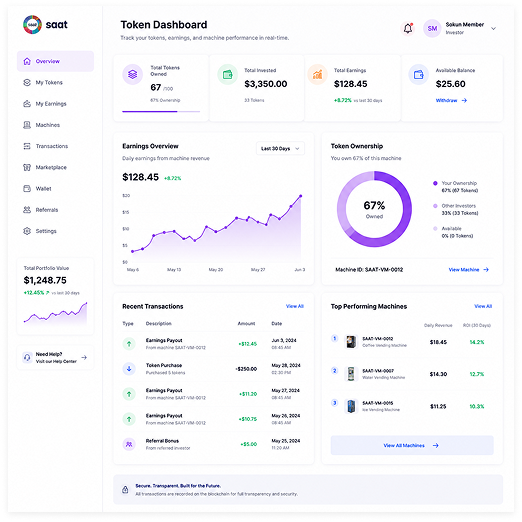Screen dimensions: 522x522
Task: Click the $14.30 daily revenue value
Action: tap(438, 374)
